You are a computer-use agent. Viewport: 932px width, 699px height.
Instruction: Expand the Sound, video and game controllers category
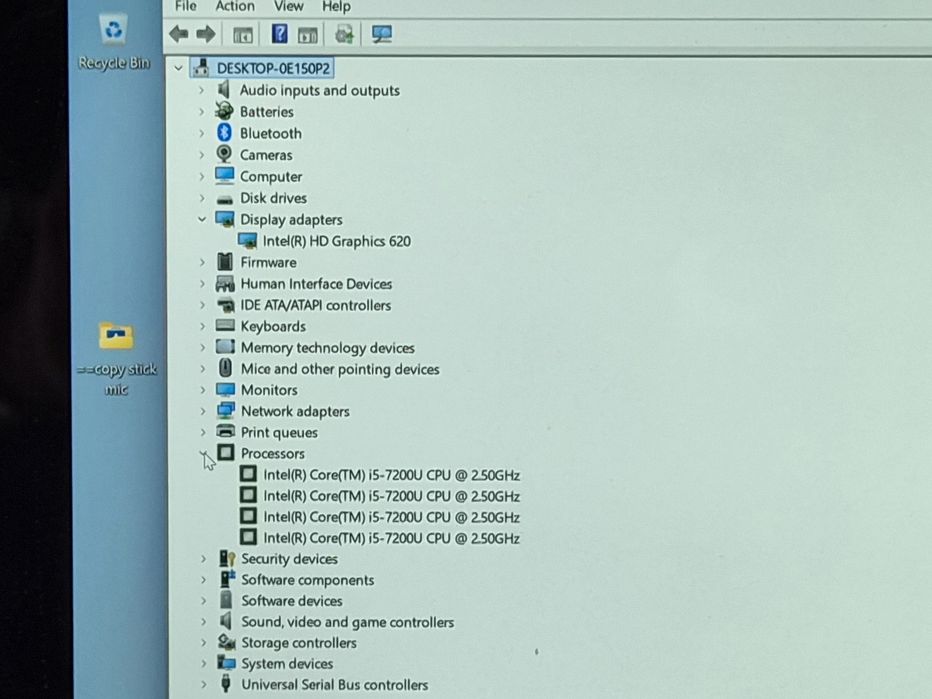coord(203,622)
